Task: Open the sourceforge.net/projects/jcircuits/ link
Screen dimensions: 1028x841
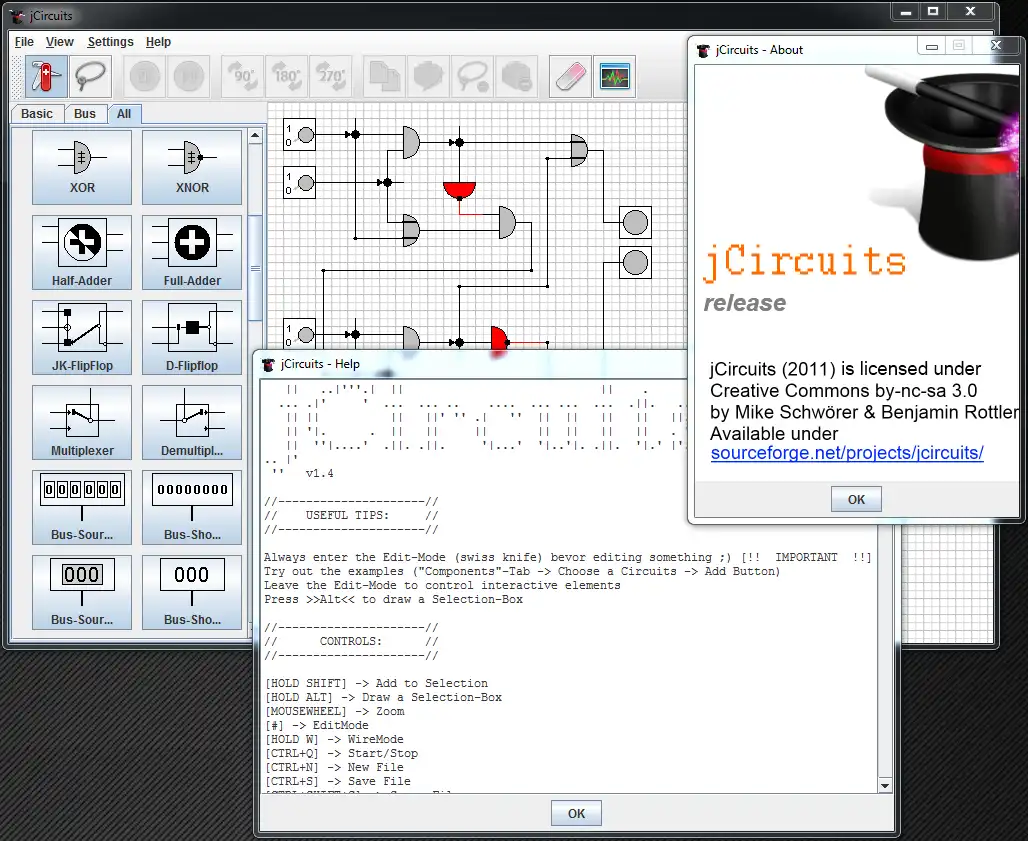Action: [x=847, y=453]
